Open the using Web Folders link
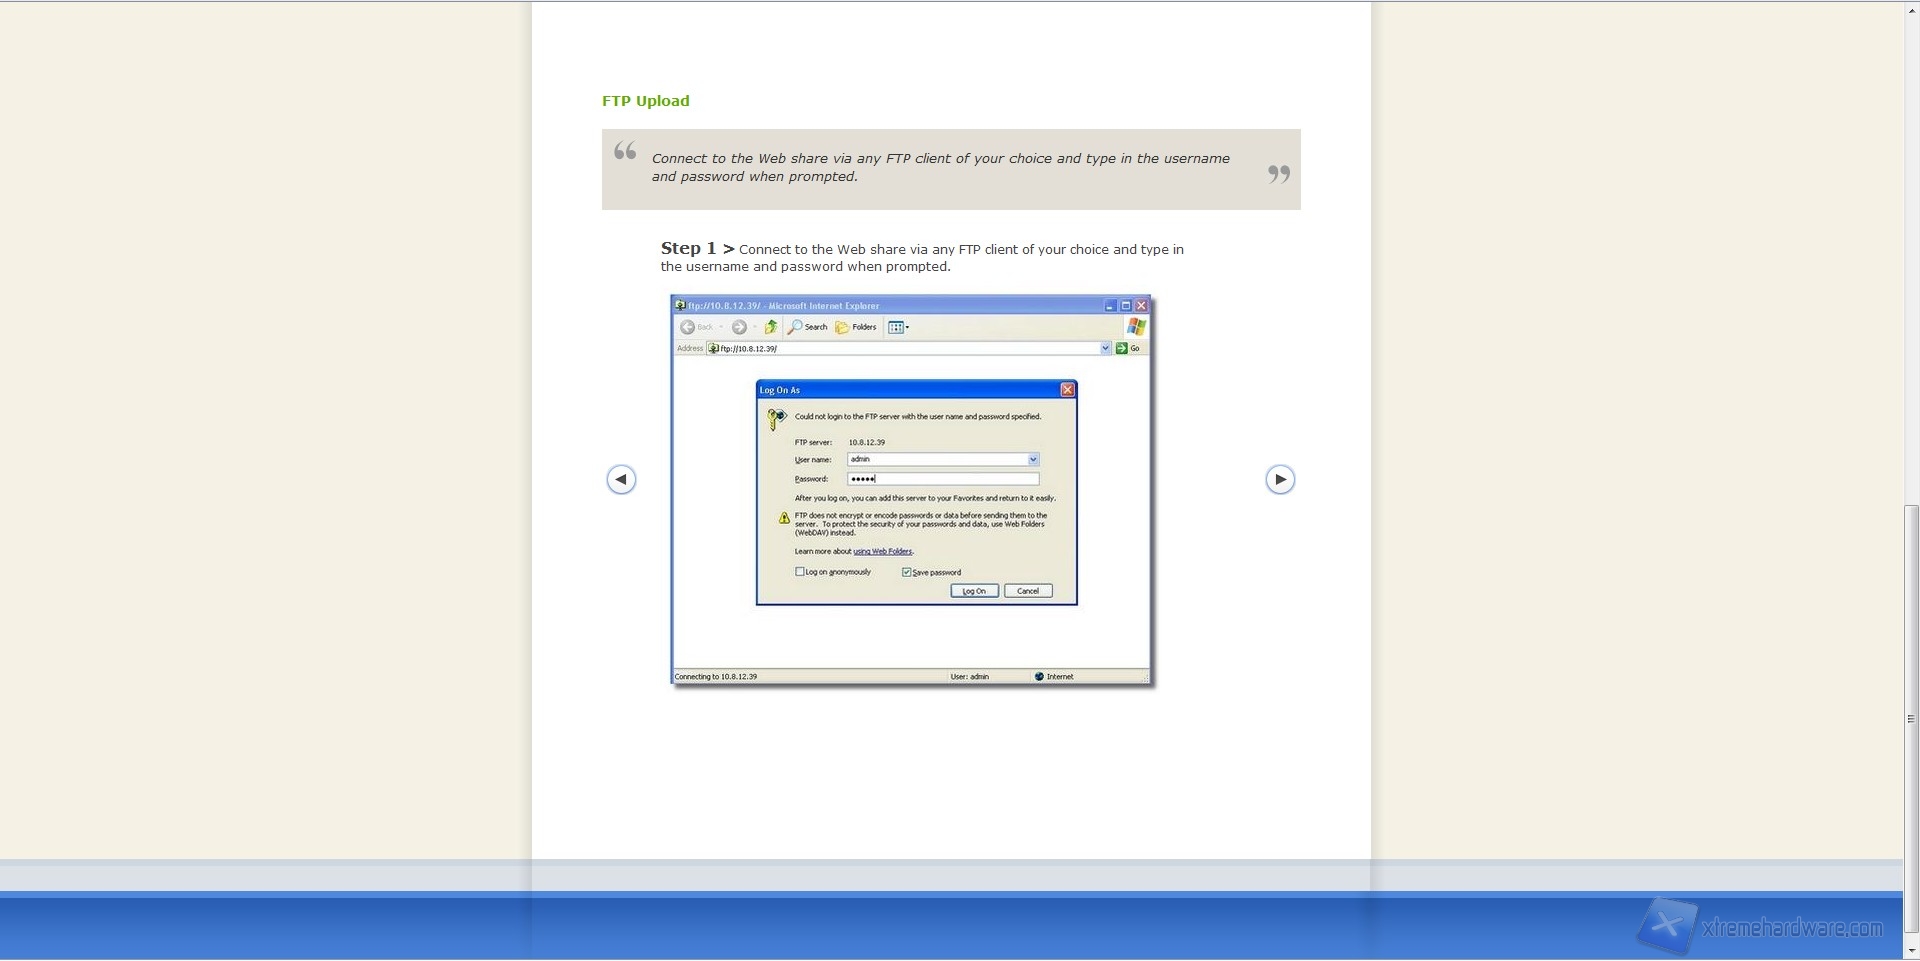This screenshot has width=1920, height=961. [883, 551]
